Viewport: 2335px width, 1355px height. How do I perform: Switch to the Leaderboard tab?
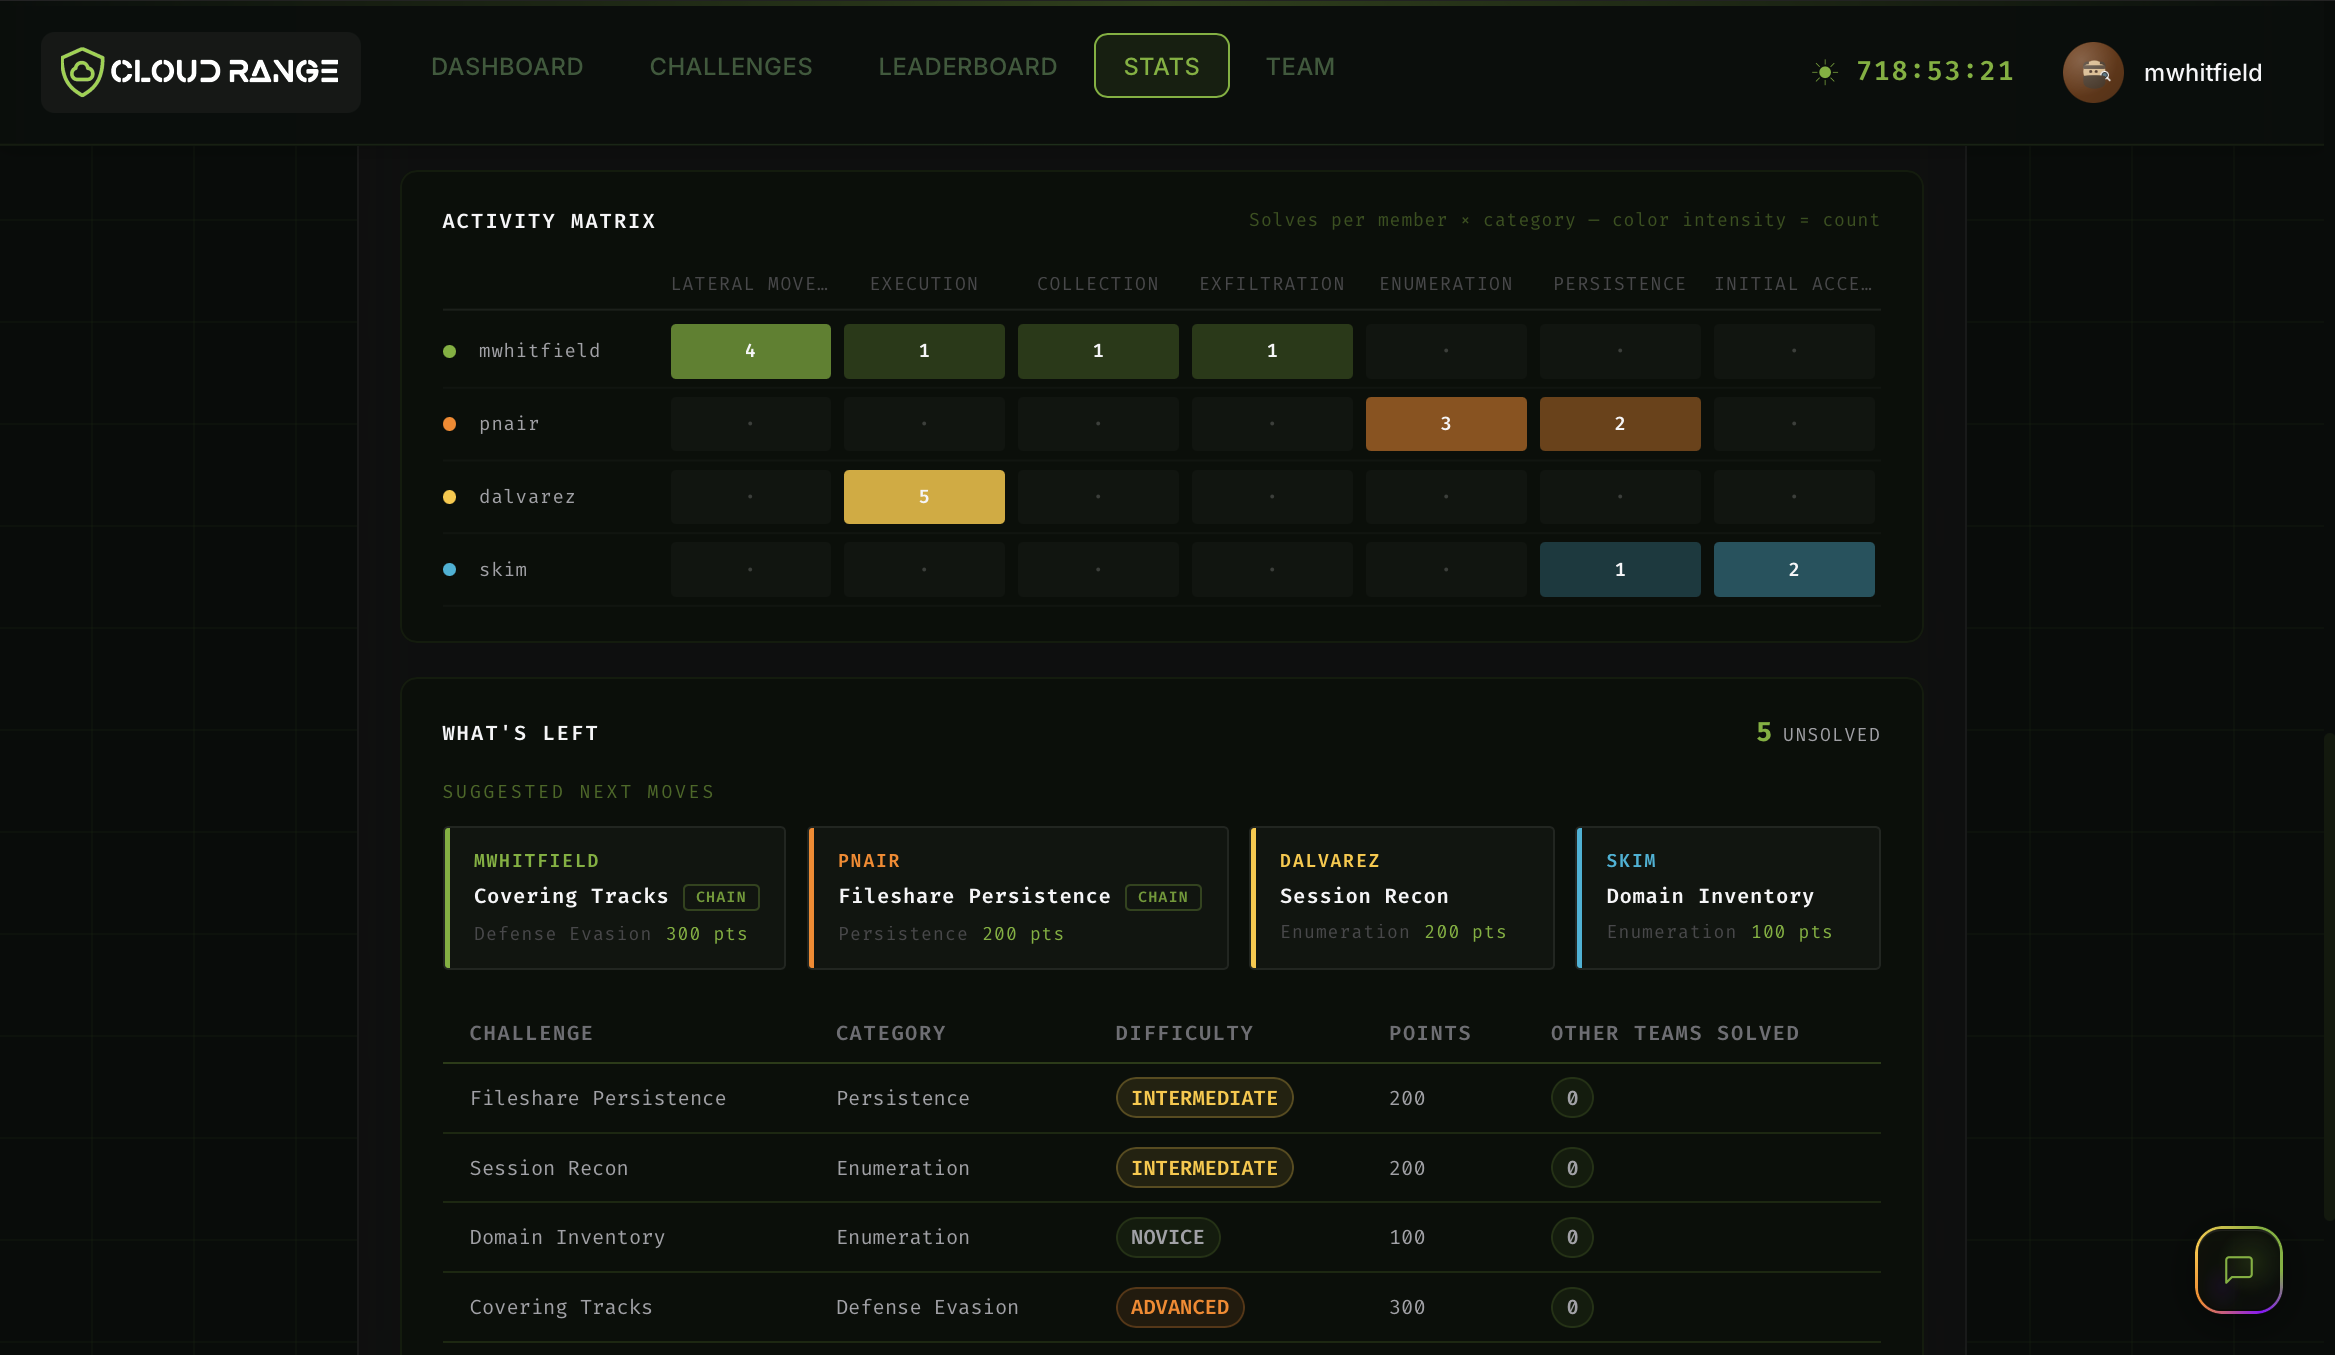[968, 67]
